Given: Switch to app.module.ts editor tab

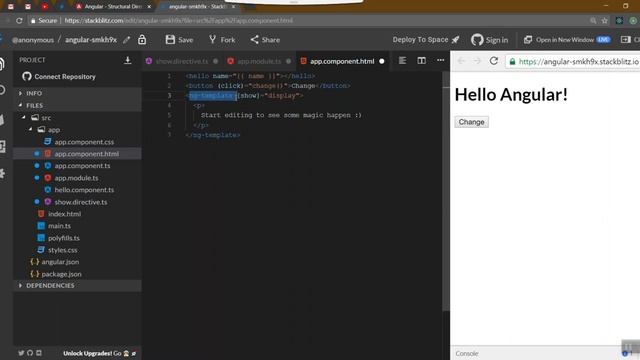Looking at the screenshot, I should (259, 61).
